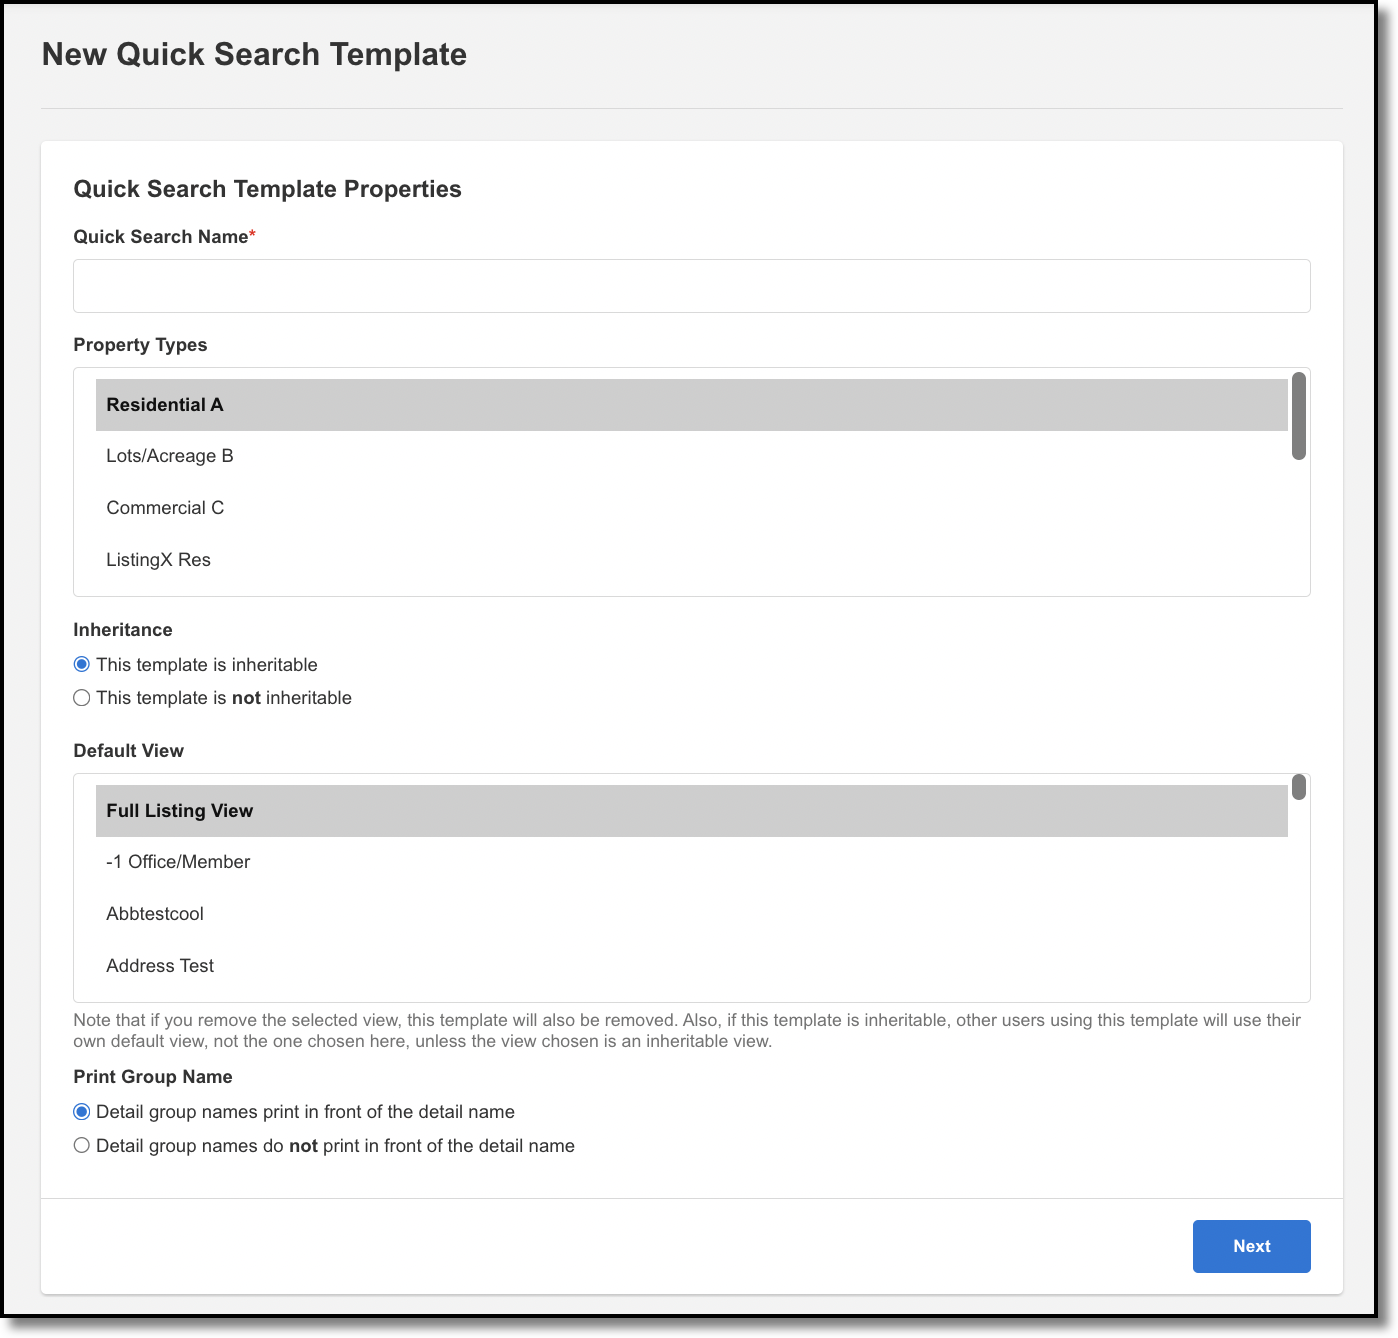Enable group names printing in front of the detail name
Viewport: 1398px width, 1338px height.
pyautogui.click(x=82, y=1112)
